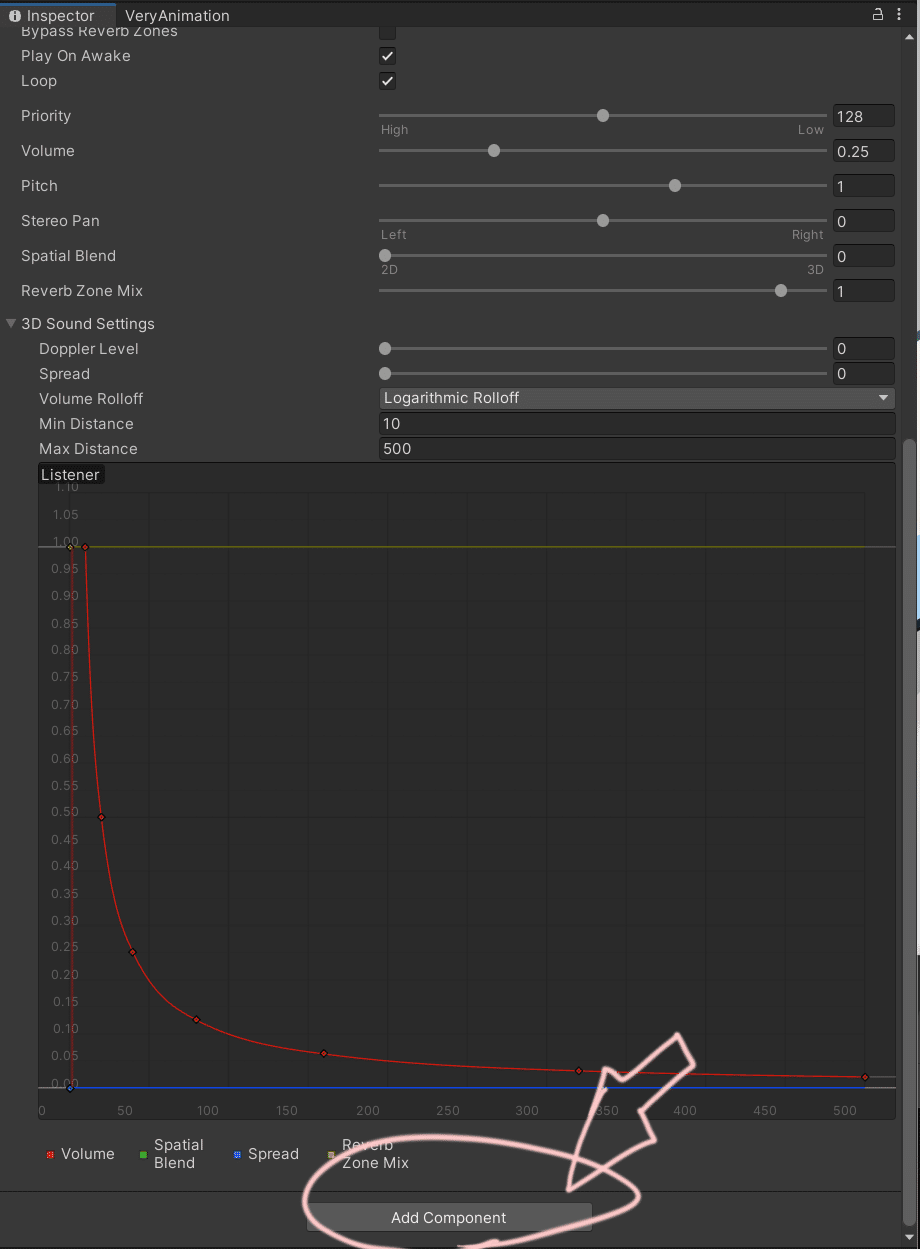
Task: Open the Volume Rolloff dropdown
Action: pyautogui.click(x=636, y=398)
